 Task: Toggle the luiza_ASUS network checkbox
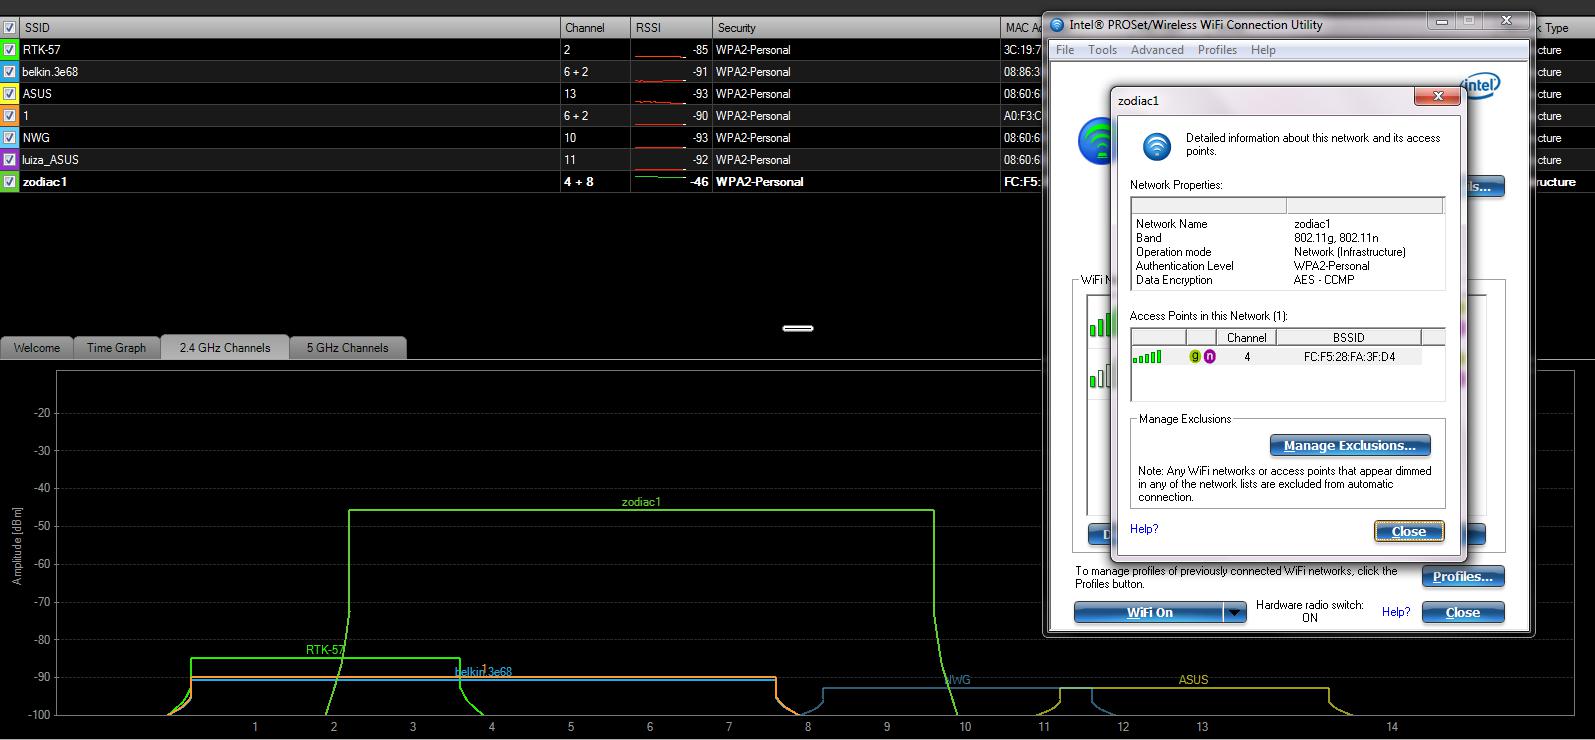click(10, 160)
